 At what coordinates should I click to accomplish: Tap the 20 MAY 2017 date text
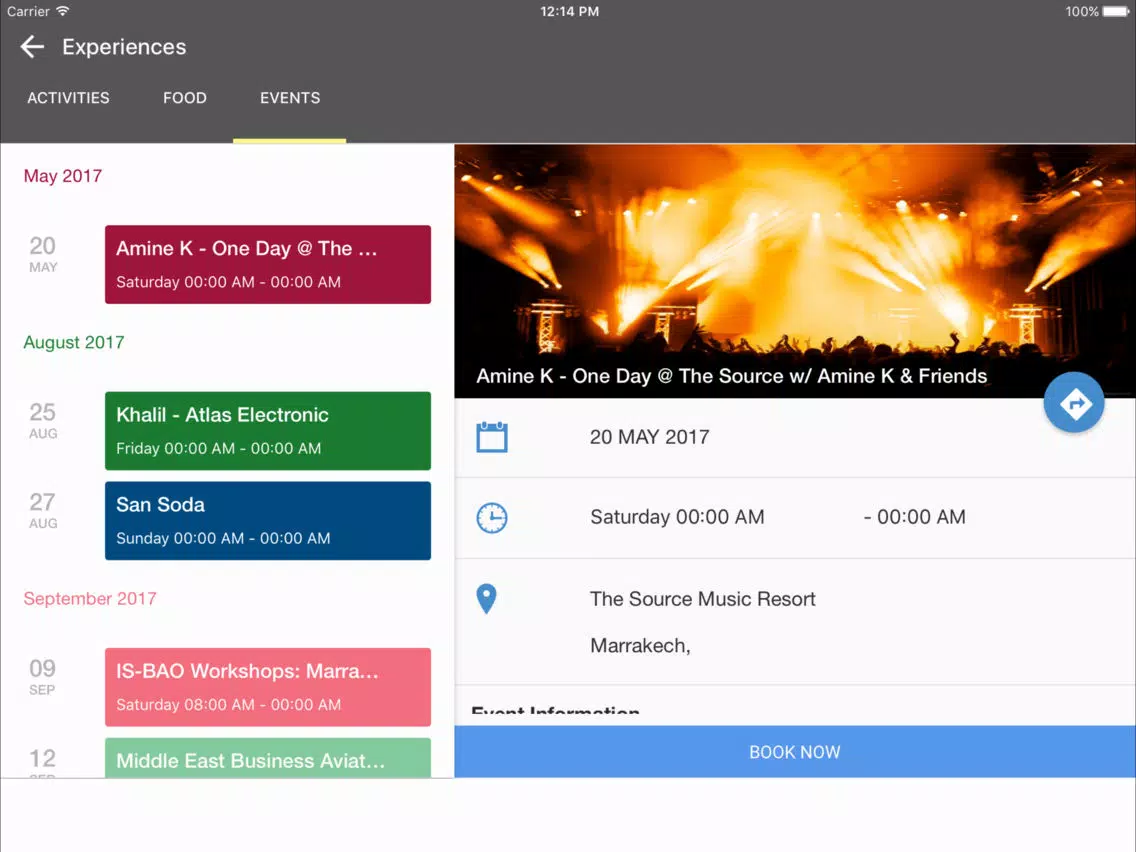click(650, 437)
